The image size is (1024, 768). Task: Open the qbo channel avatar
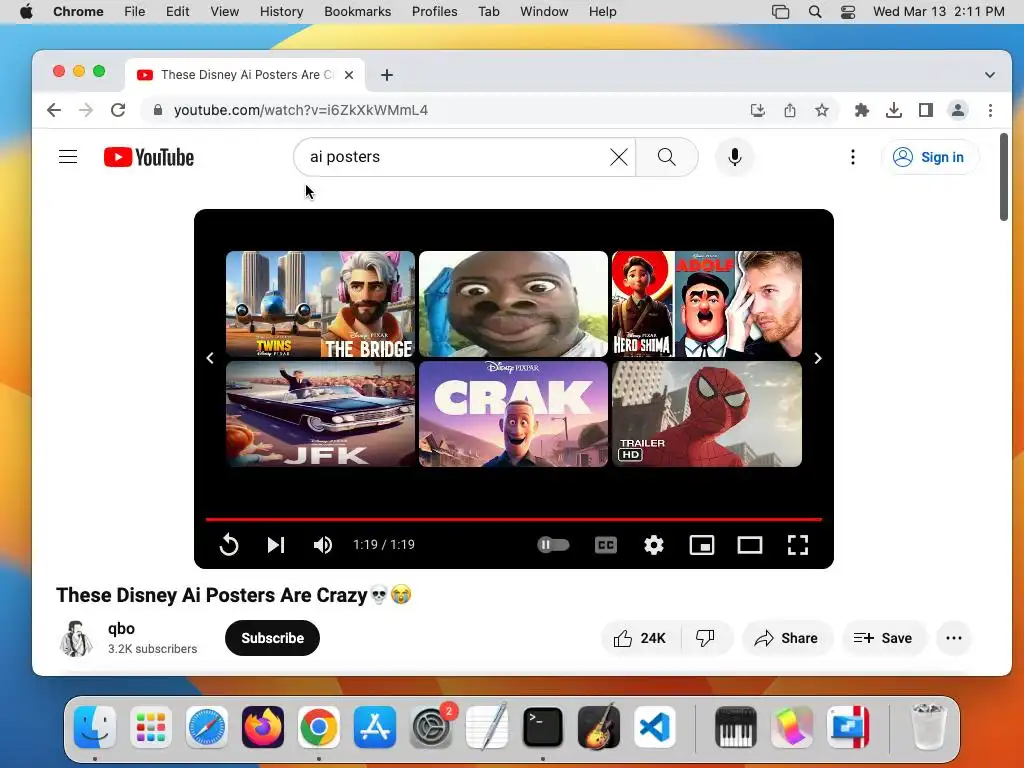pos(76,638)
